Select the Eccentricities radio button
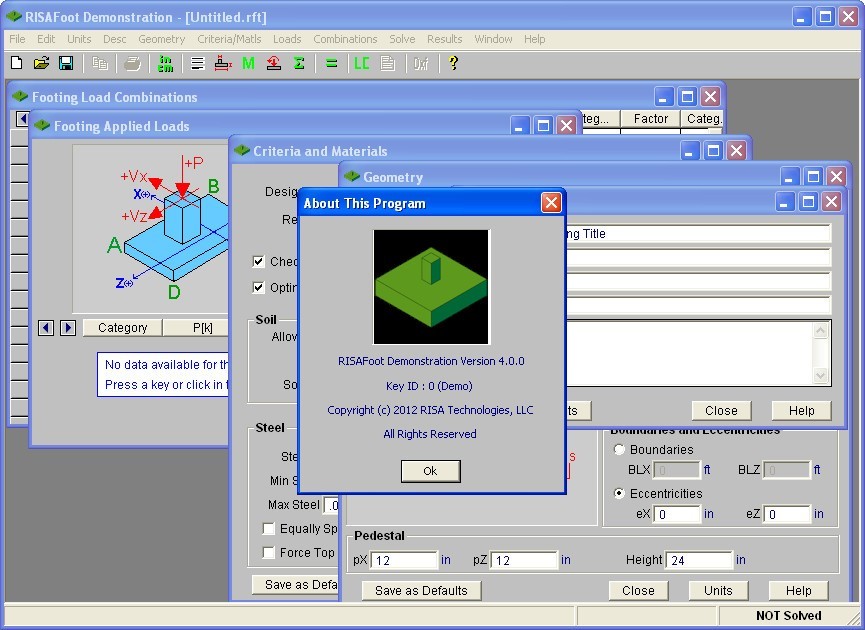The height and width of the screenshot is (630, 865). coord(620,494)
